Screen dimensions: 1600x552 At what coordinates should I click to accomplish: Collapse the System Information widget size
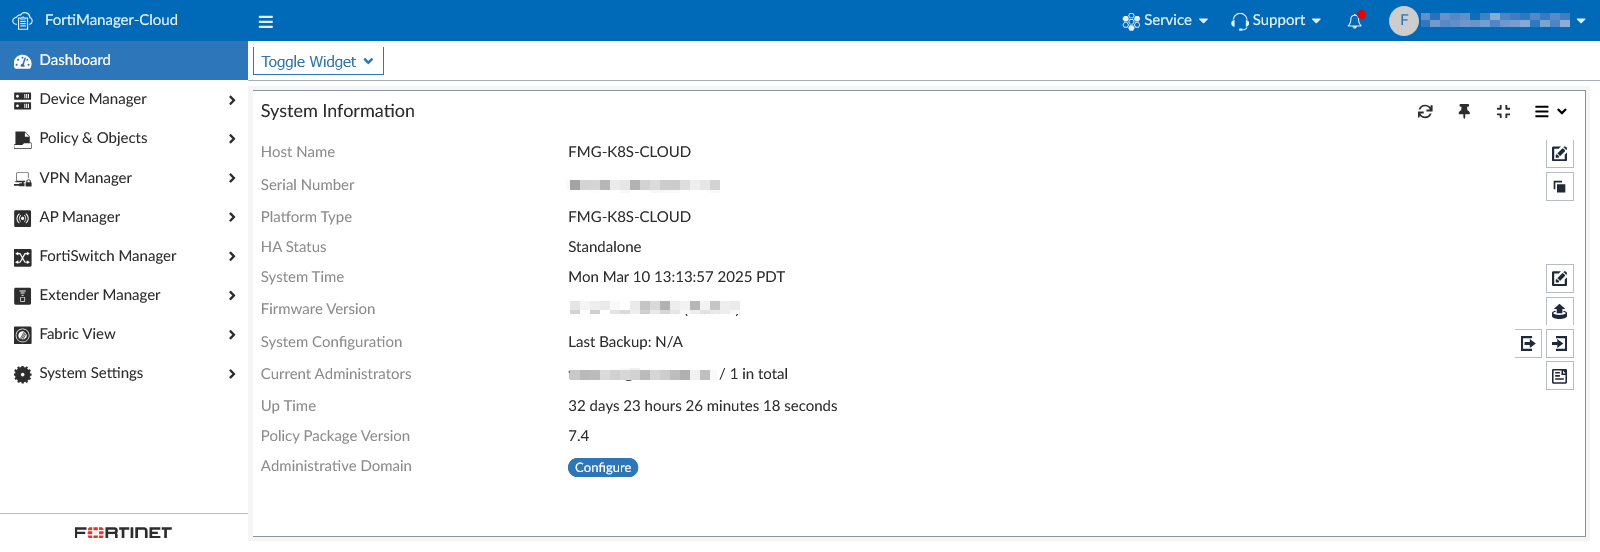click(1503, 112)
